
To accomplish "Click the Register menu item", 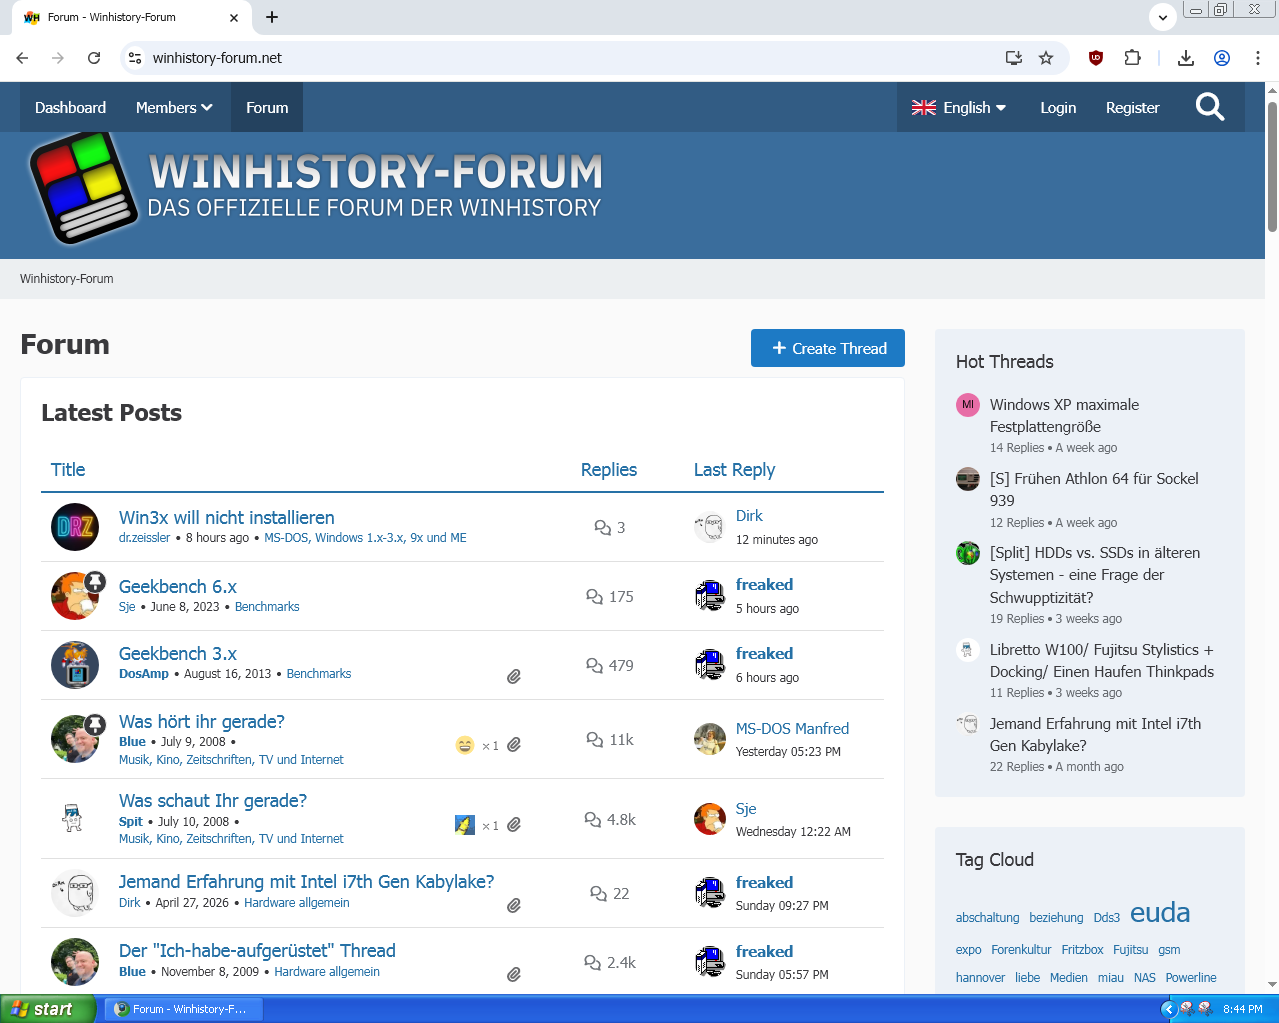I will [x=1132, y=107].
